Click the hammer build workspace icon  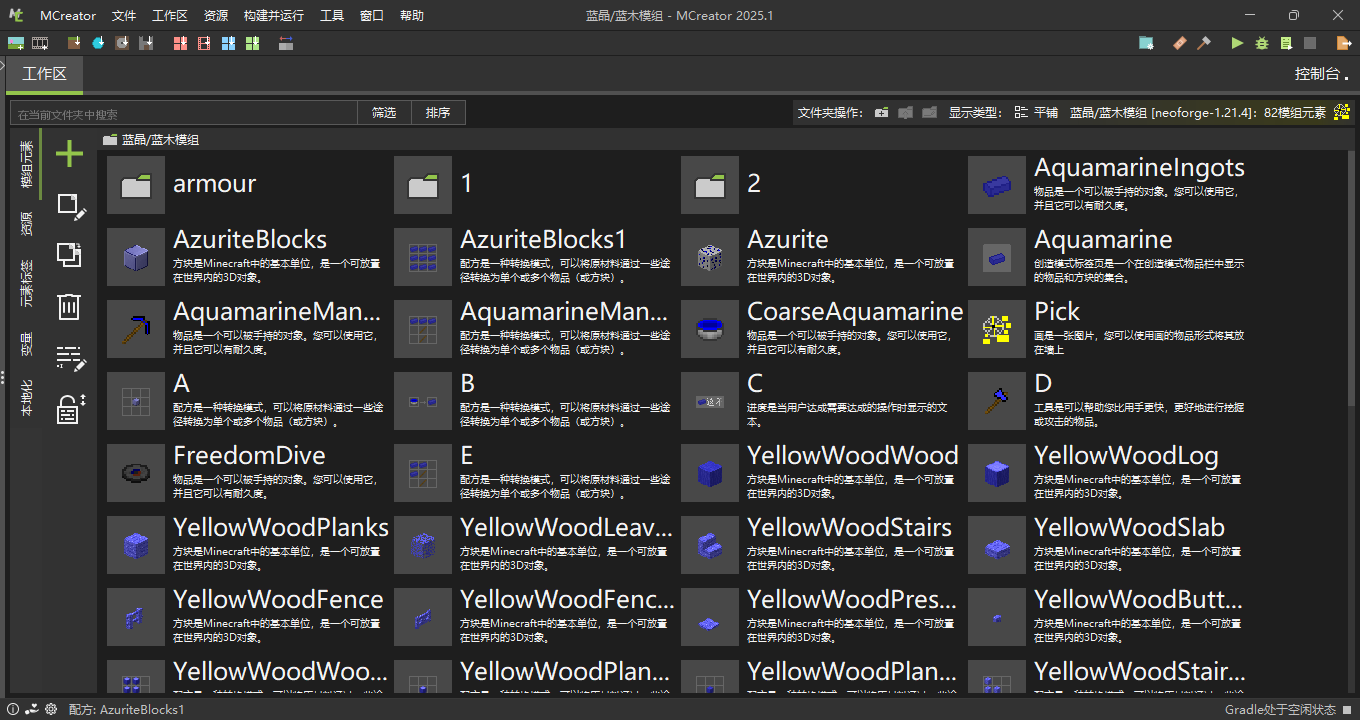[x=1204, y=43]
